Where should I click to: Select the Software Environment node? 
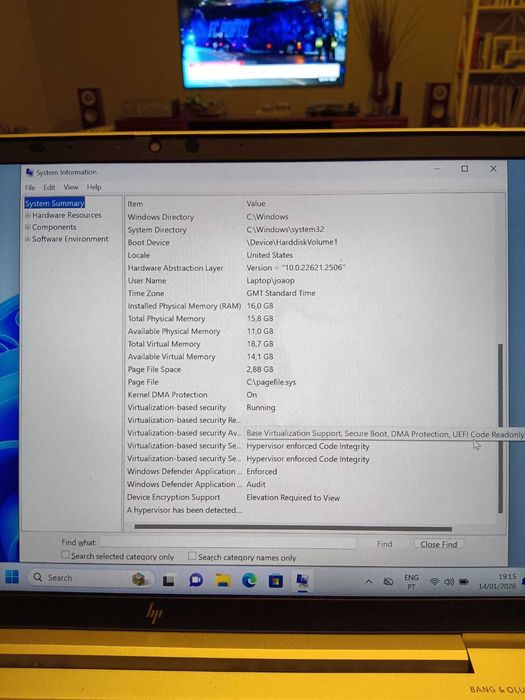(70, 239)
